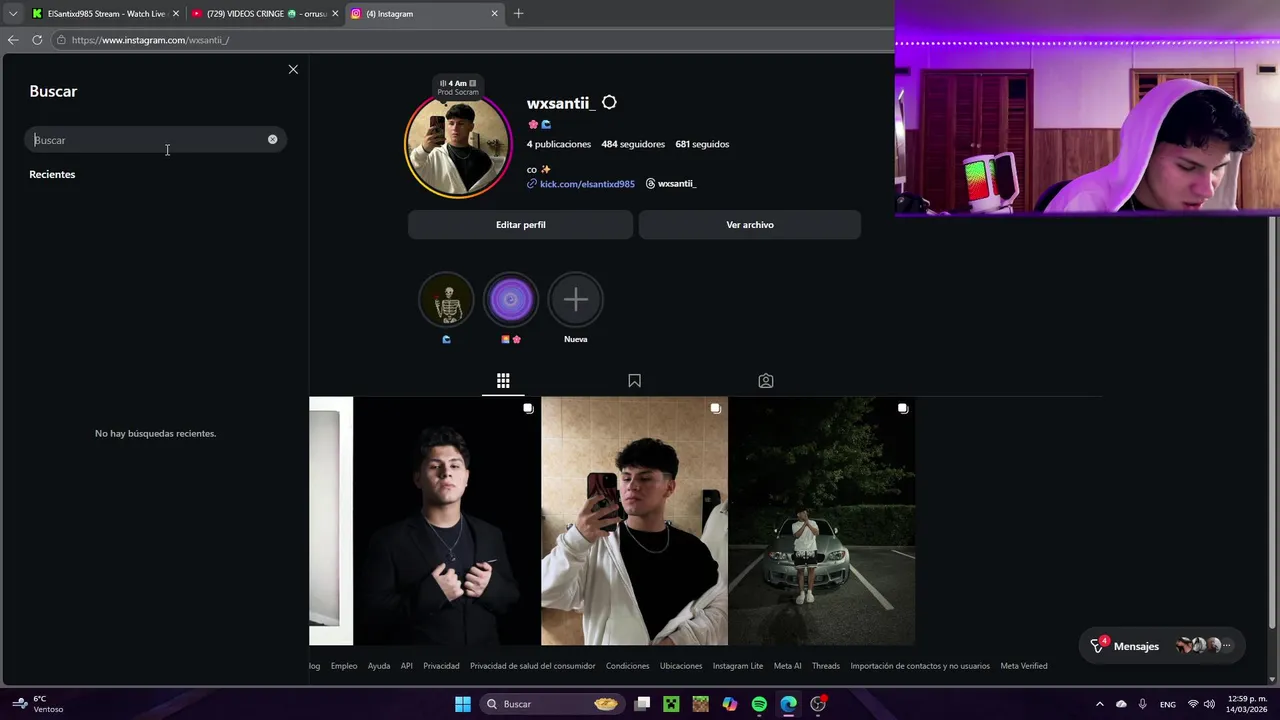The image size is (1280, 720).
Task: Open Threads wxsantii_ profile link
Action: point(671,184)
